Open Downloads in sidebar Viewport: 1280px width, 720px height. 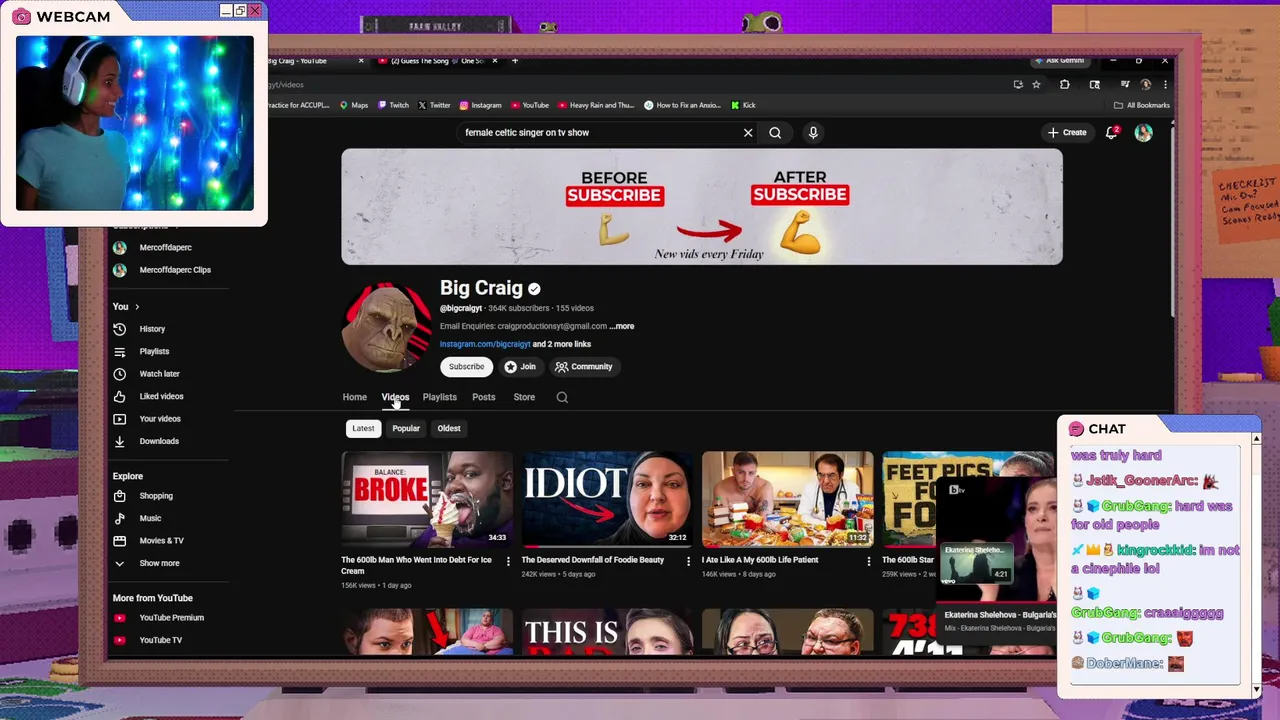click(159, 441)
